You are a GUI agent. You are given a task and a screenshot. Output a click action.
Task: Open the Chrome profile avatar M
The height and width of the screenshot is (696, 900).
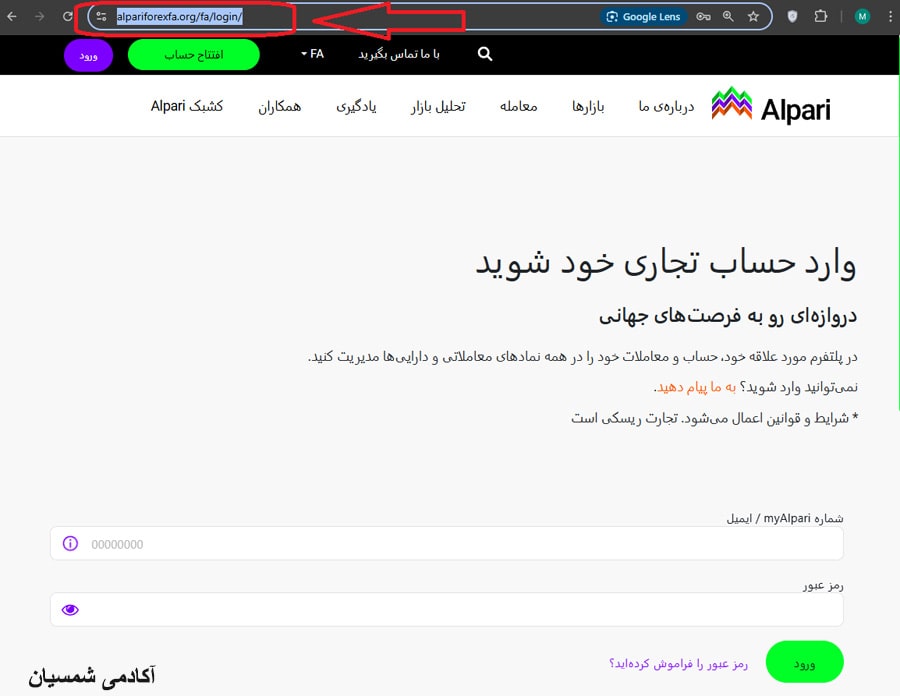862,17
